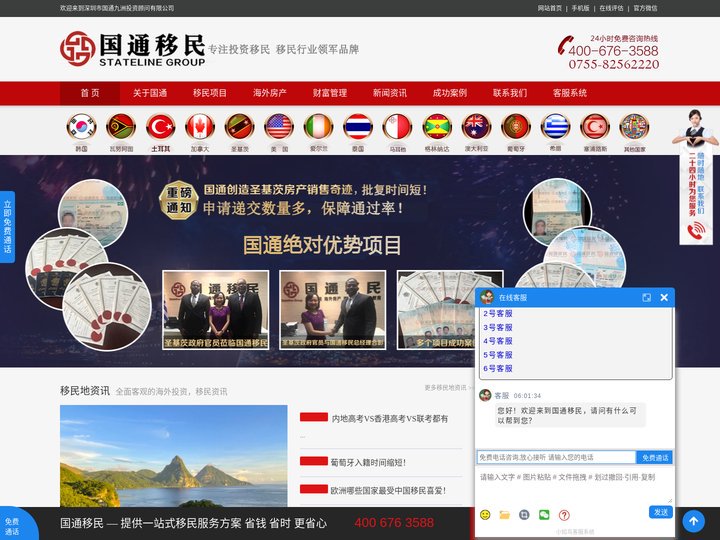This screenshot has height=540, width=720.
Task: Select the Vanuatu (瓦努阿图) flag icon
Action: [121, 127]
